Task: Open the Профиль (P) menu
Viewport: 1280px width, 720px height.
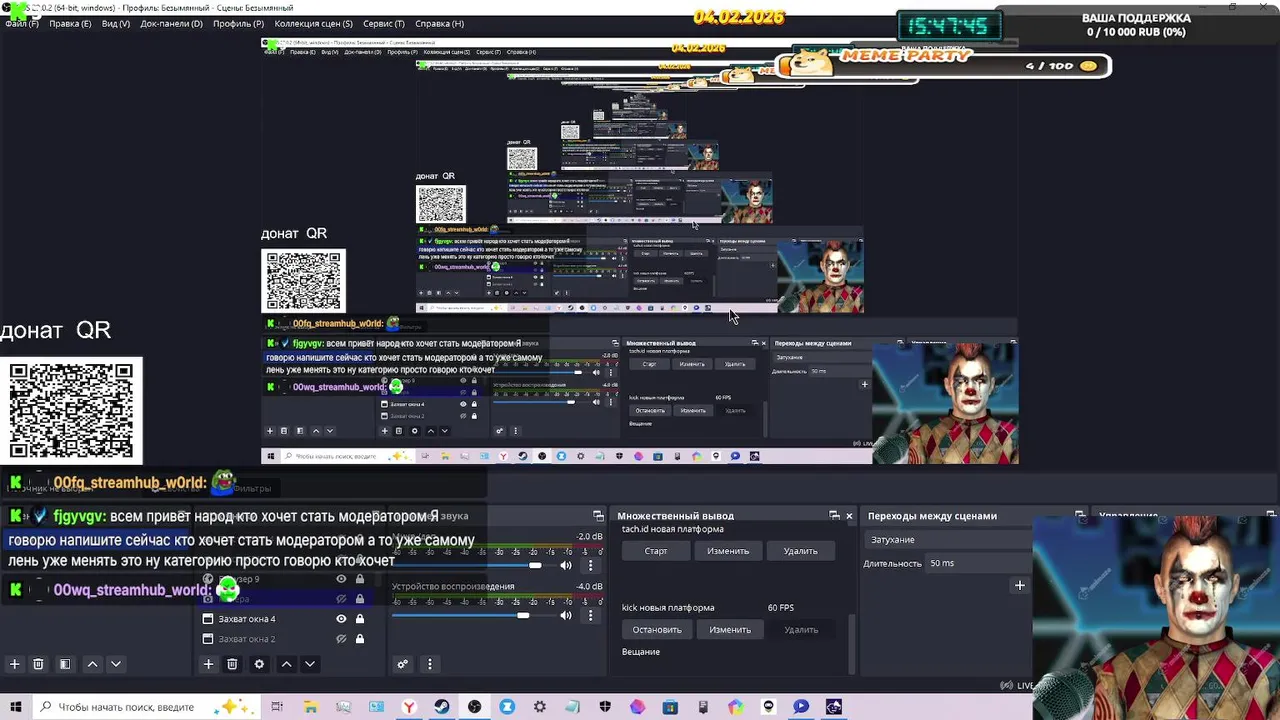Action: (x=238, y=24)
